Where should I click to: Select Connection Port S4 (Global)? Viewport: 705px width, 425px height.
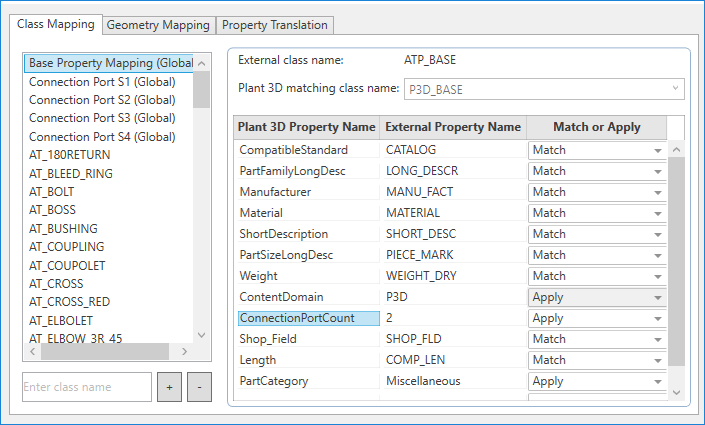(x=109, y=137)
